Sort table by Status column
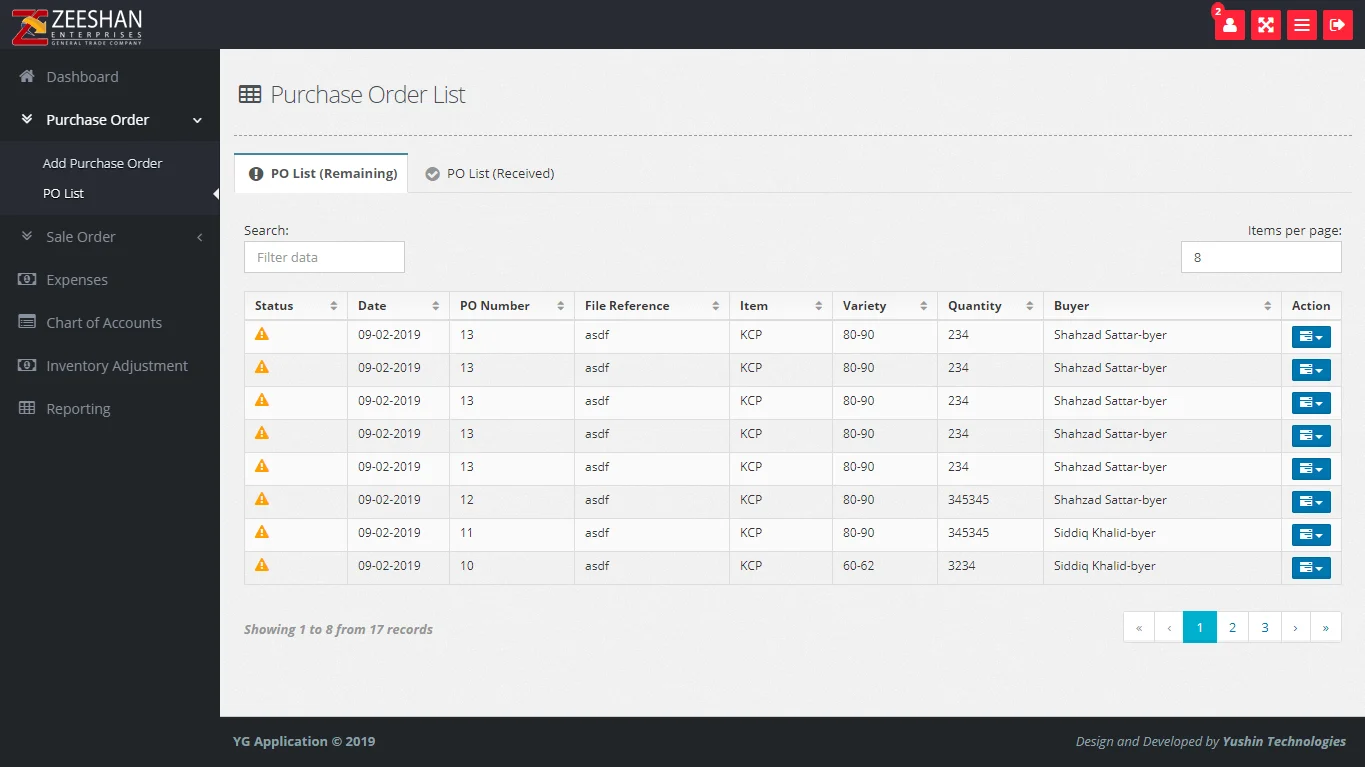This screenshot has height=767, width=1365. click(x=295, y=306)
